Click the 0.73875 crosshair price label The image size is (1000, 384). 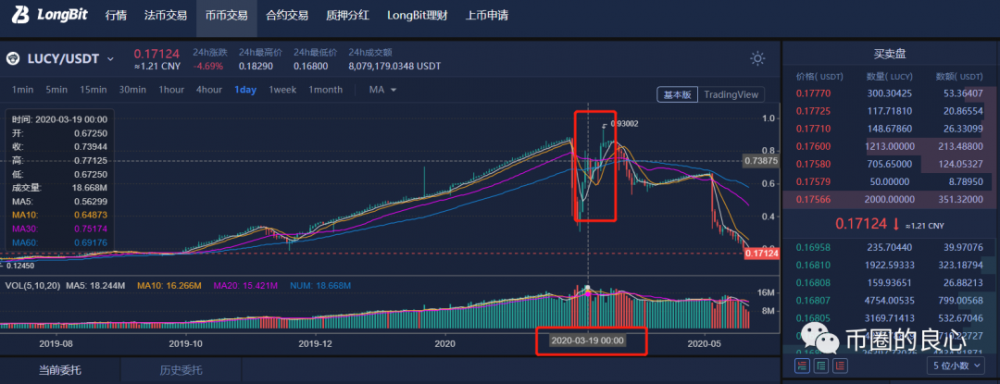coord(761,161)
